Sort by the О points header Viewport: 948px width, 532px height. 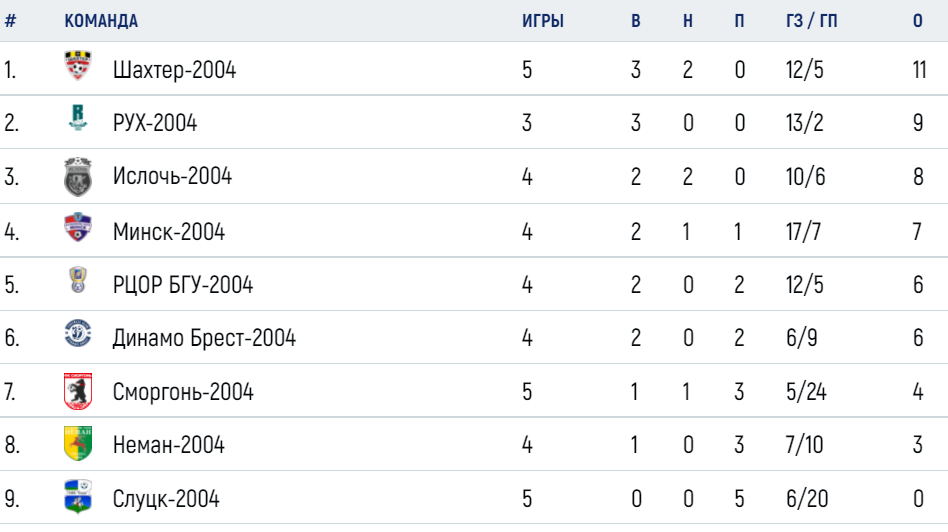pyautogui.click(x=918, y=21)
